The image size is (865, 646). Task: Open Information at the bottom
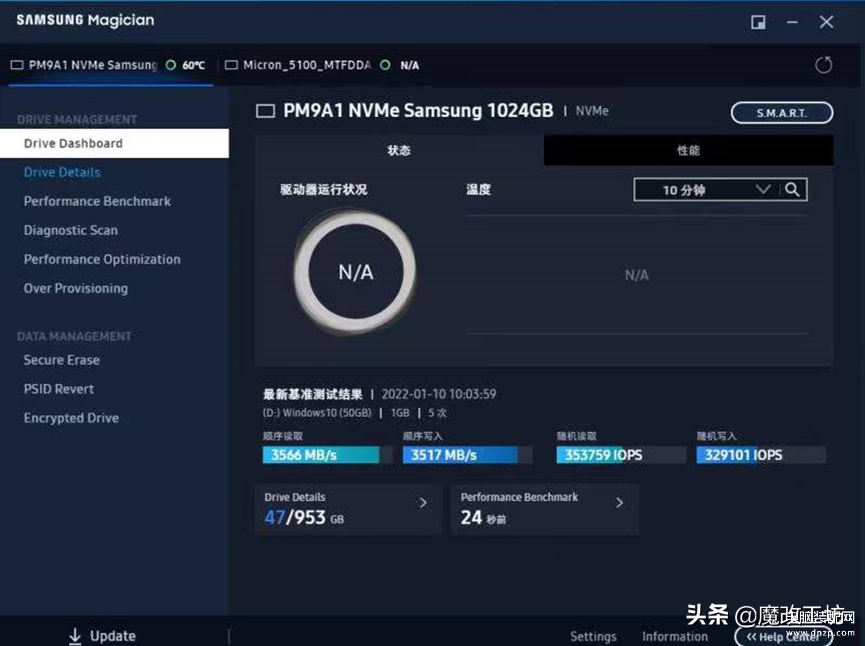[675, 637]
